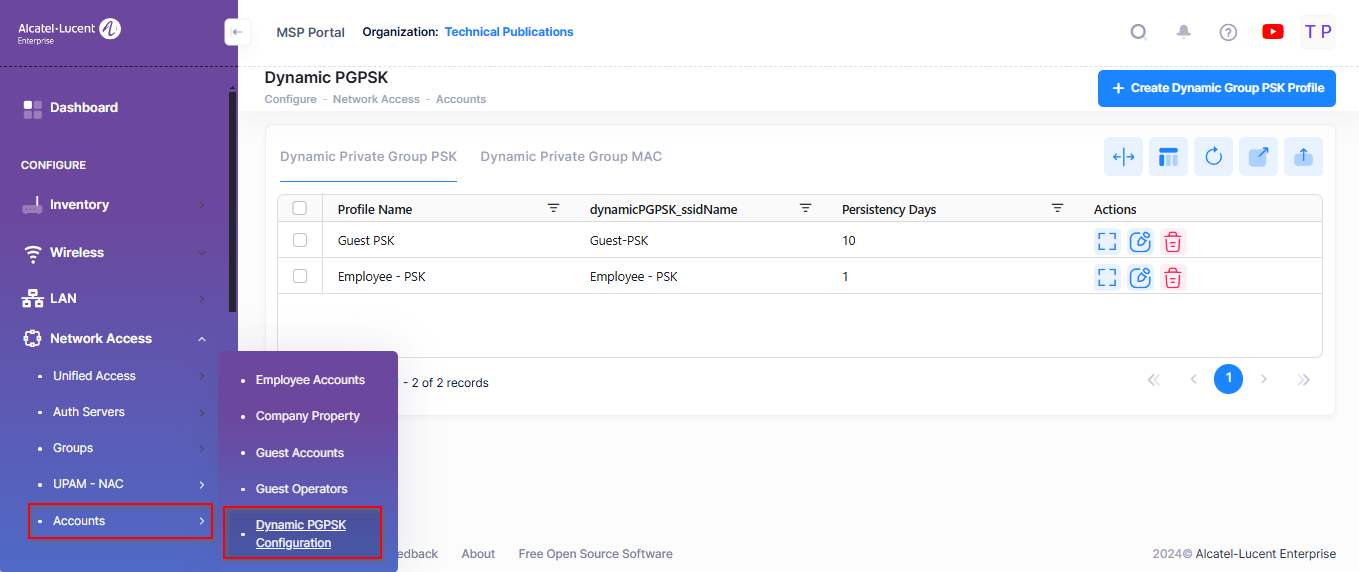
Task: Switch to Dynamic Private Group MAC tab
Action: [x=571, y=157]
